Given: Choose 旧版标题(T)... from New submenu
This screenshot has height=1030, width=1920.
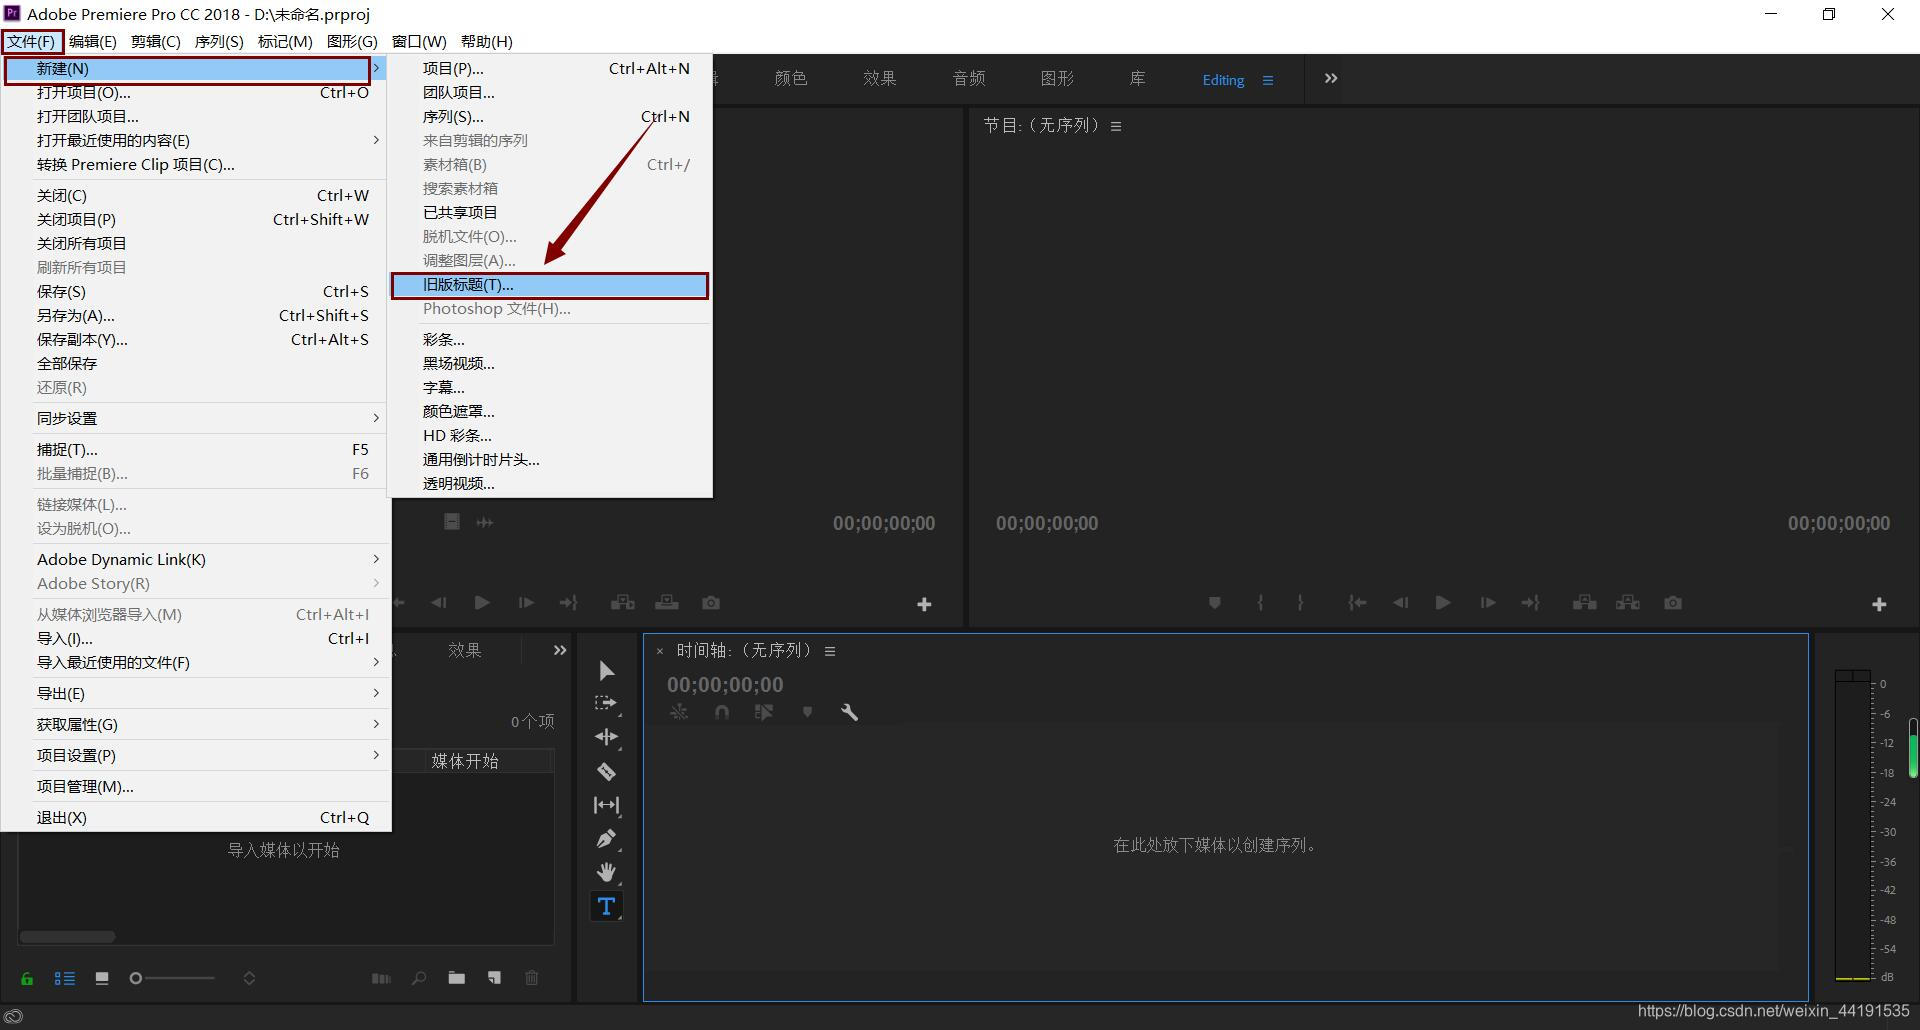Looking at the screenshot, I should click(550, 285).
